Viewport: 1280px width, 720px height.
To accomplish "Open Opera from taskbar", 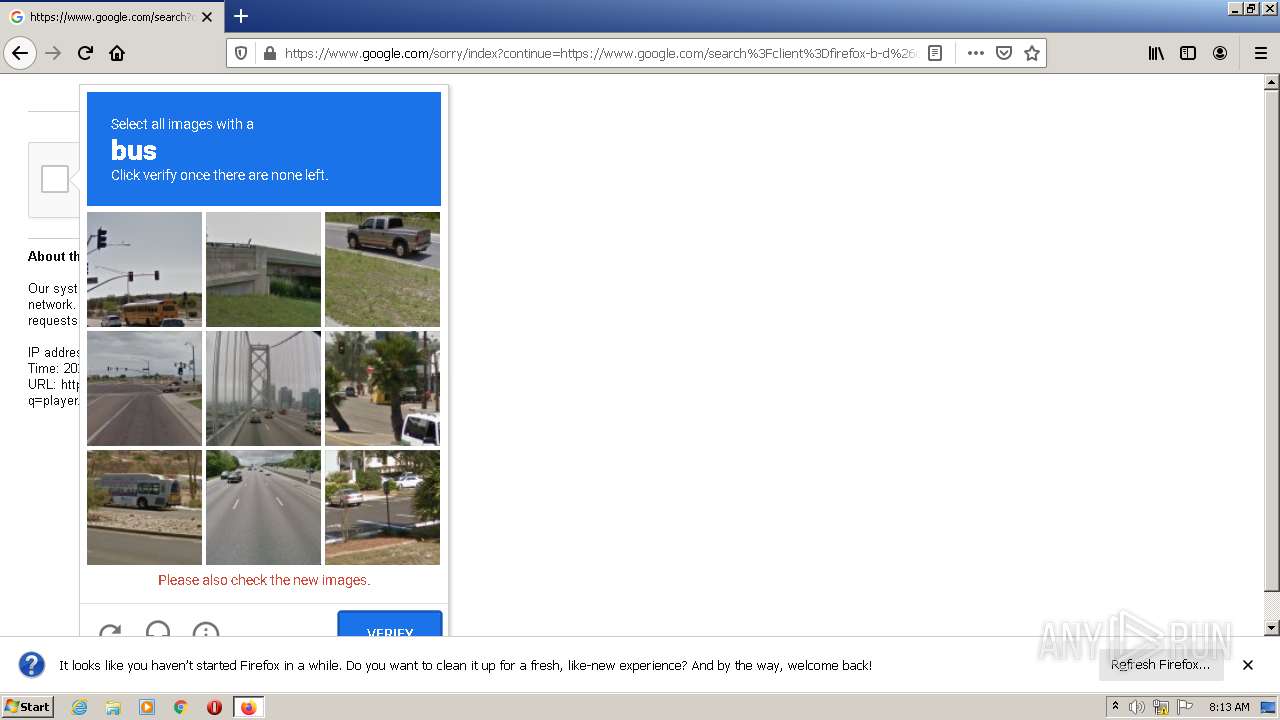I will pyautogui.click(x=214, y=707).
